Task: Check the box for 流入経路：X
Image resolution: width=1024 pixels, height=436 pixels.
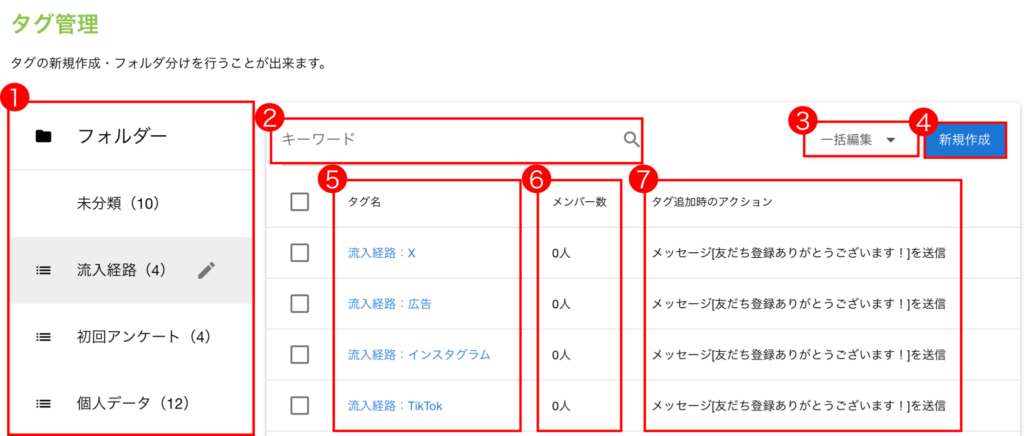Action: [x=299, y=253]
